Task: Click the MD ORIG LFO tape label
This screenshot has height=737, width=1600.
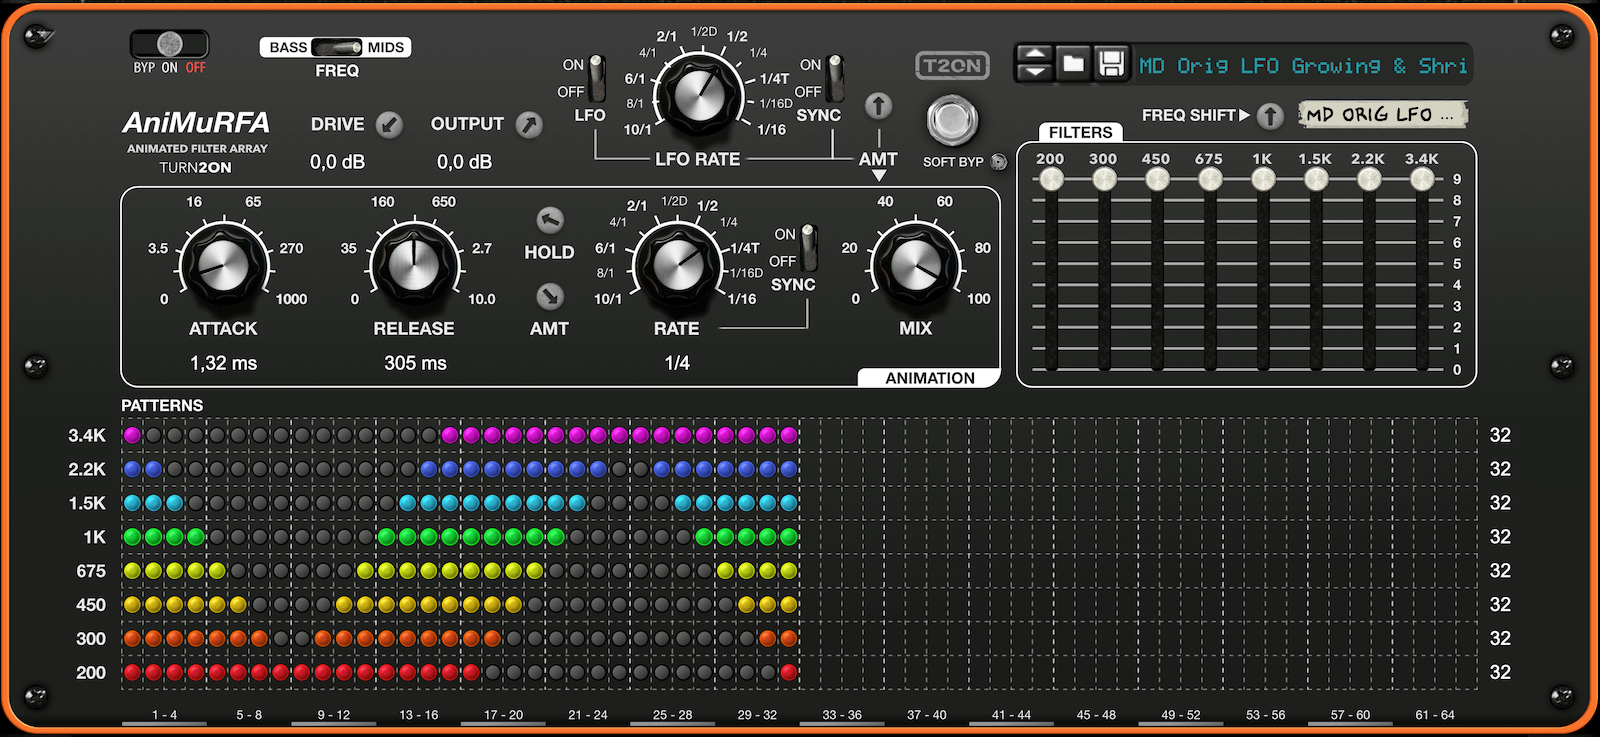Action: [1382, 115]
